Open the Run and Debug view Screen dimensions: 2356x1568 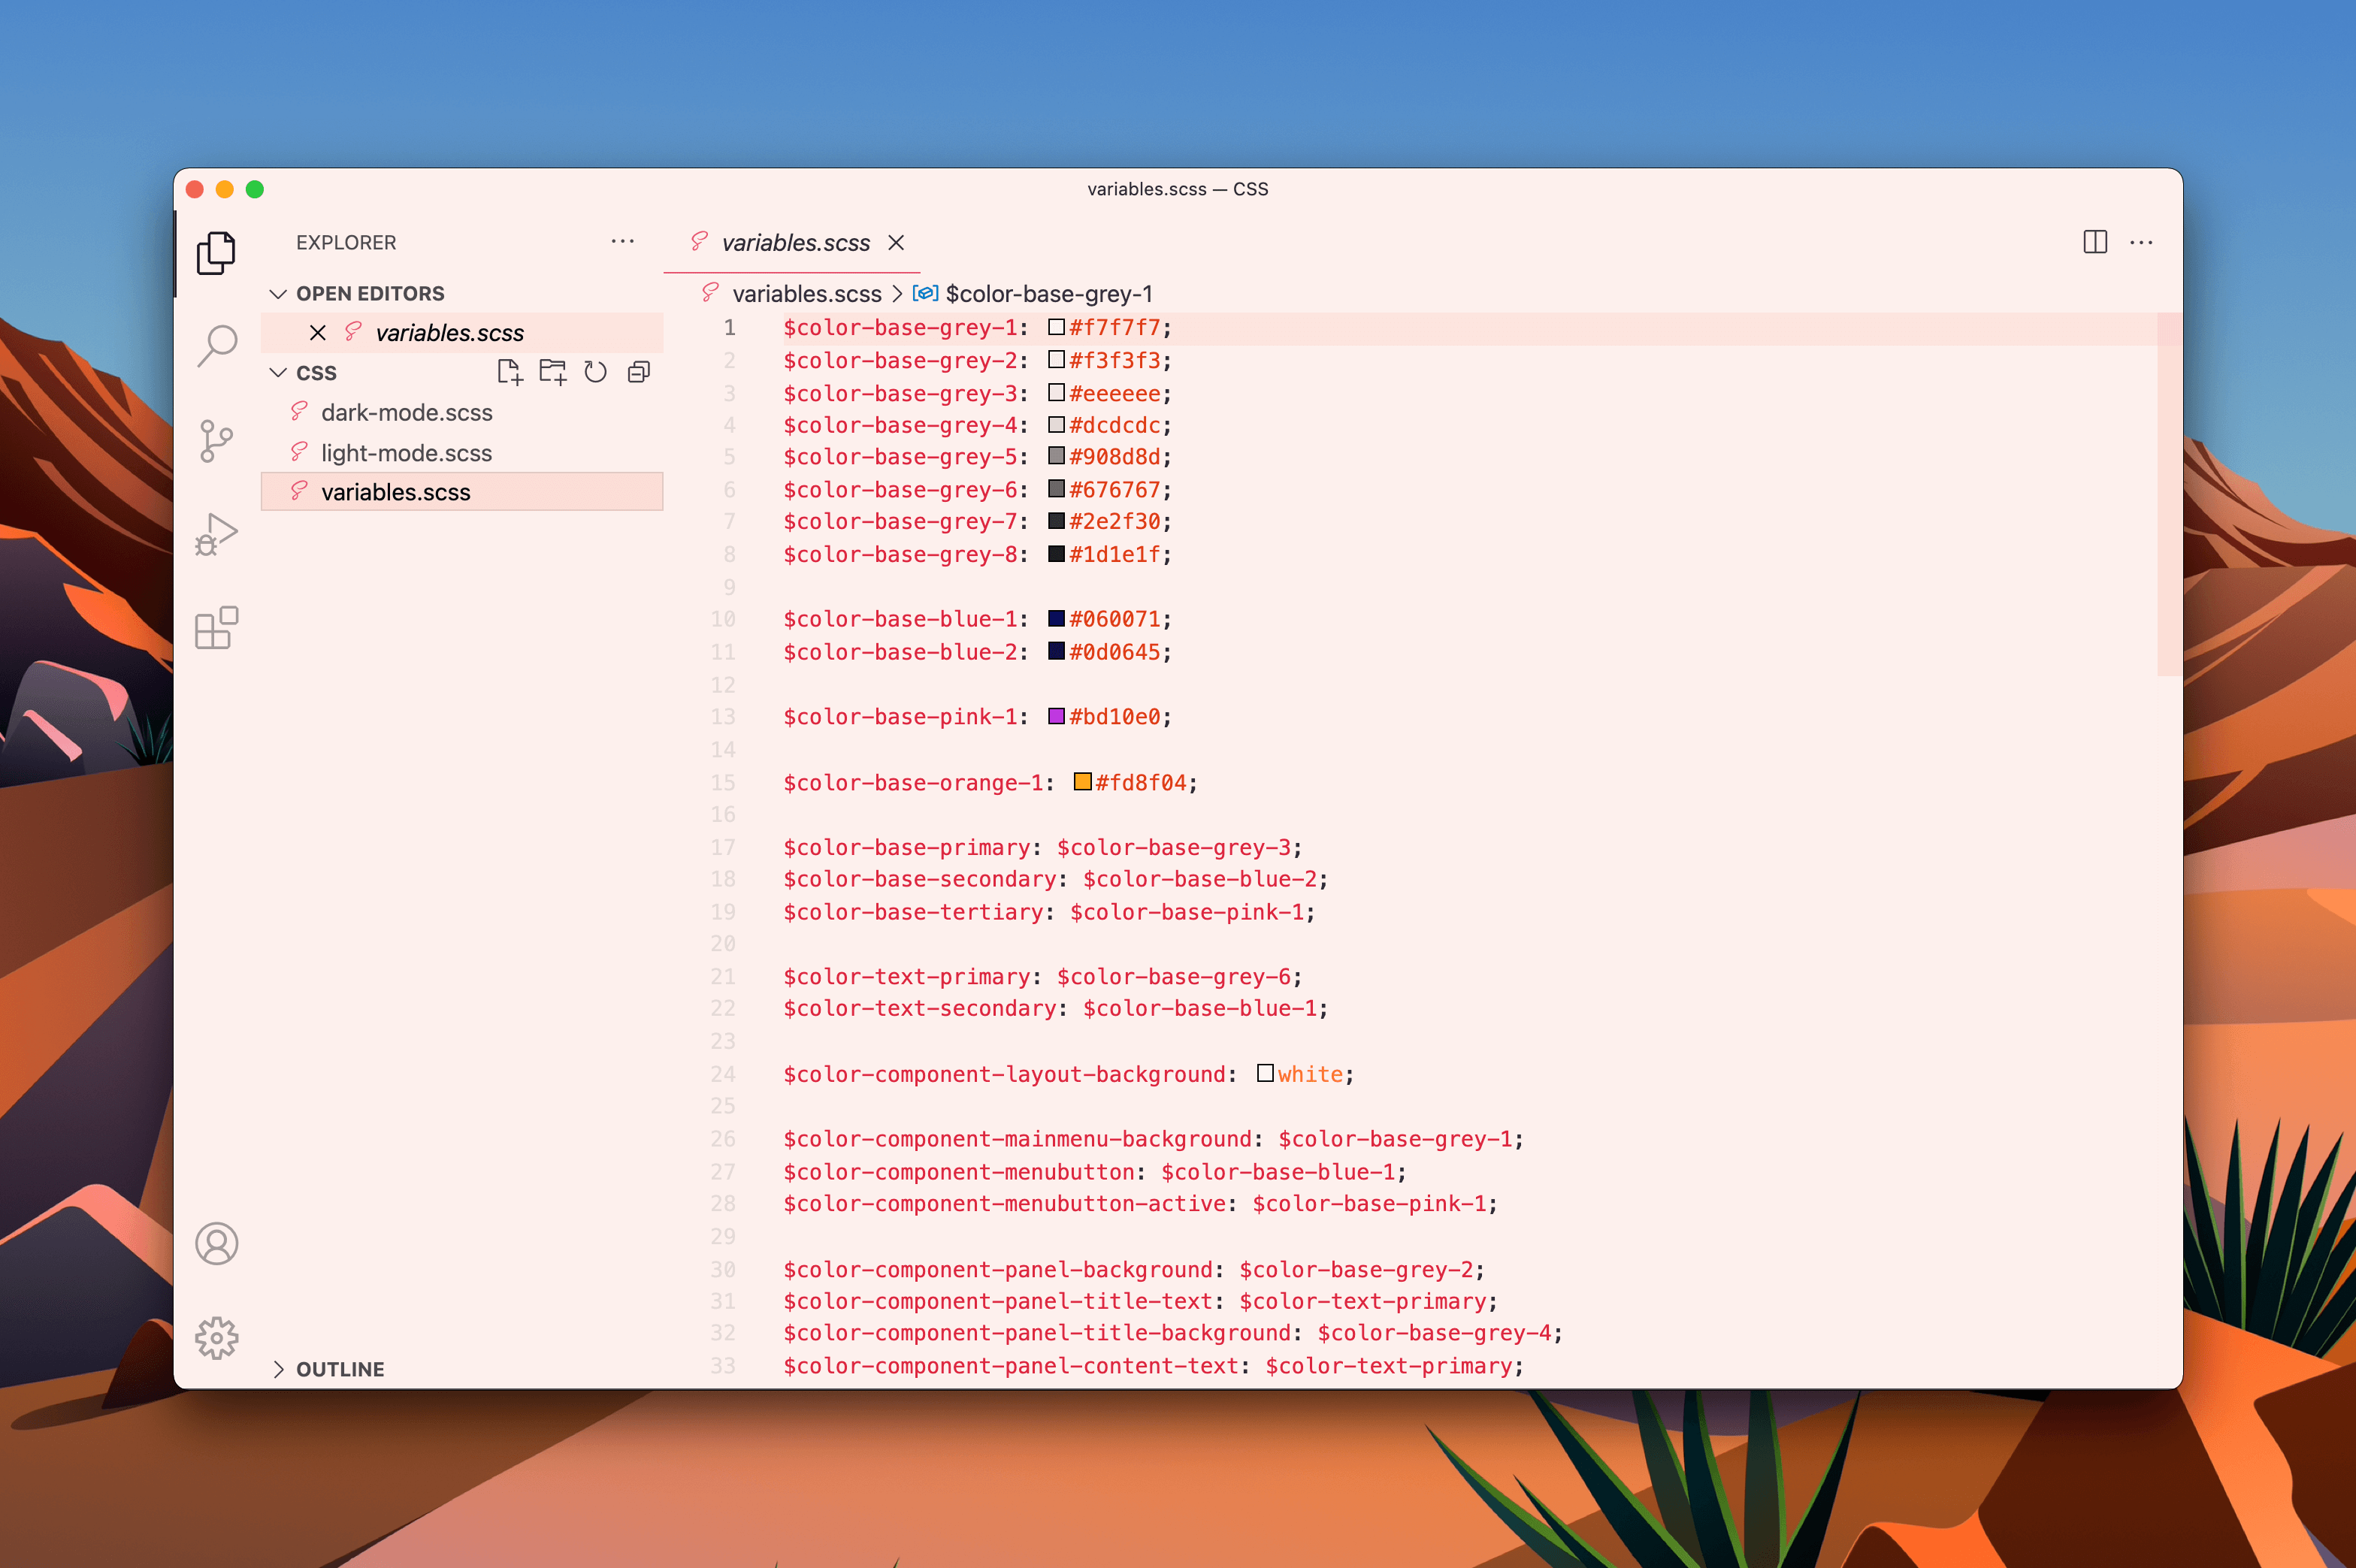coord(216,535)
